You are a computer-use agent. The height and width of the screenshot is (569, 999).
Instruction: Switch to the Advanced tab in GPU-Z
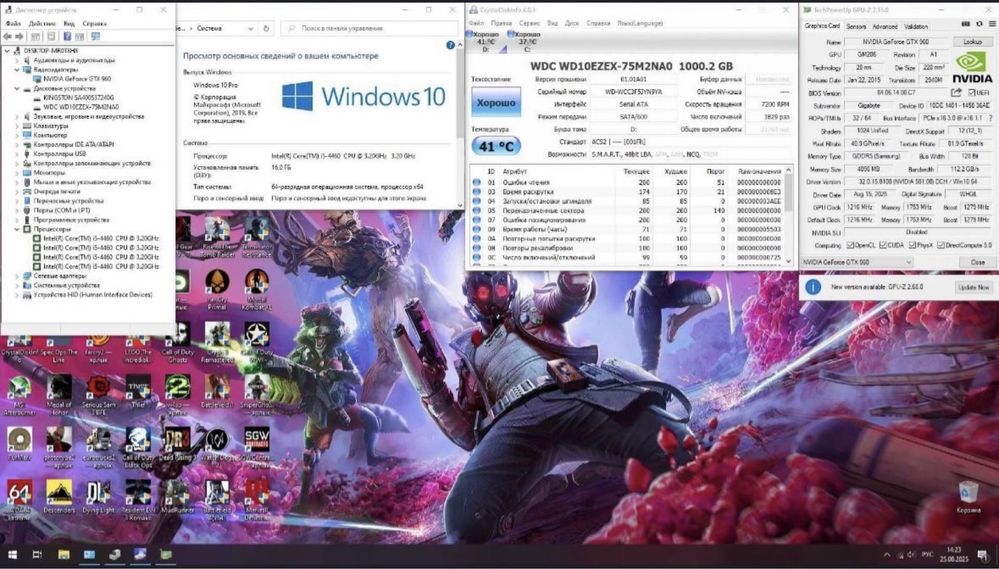[x=884, y=26]
